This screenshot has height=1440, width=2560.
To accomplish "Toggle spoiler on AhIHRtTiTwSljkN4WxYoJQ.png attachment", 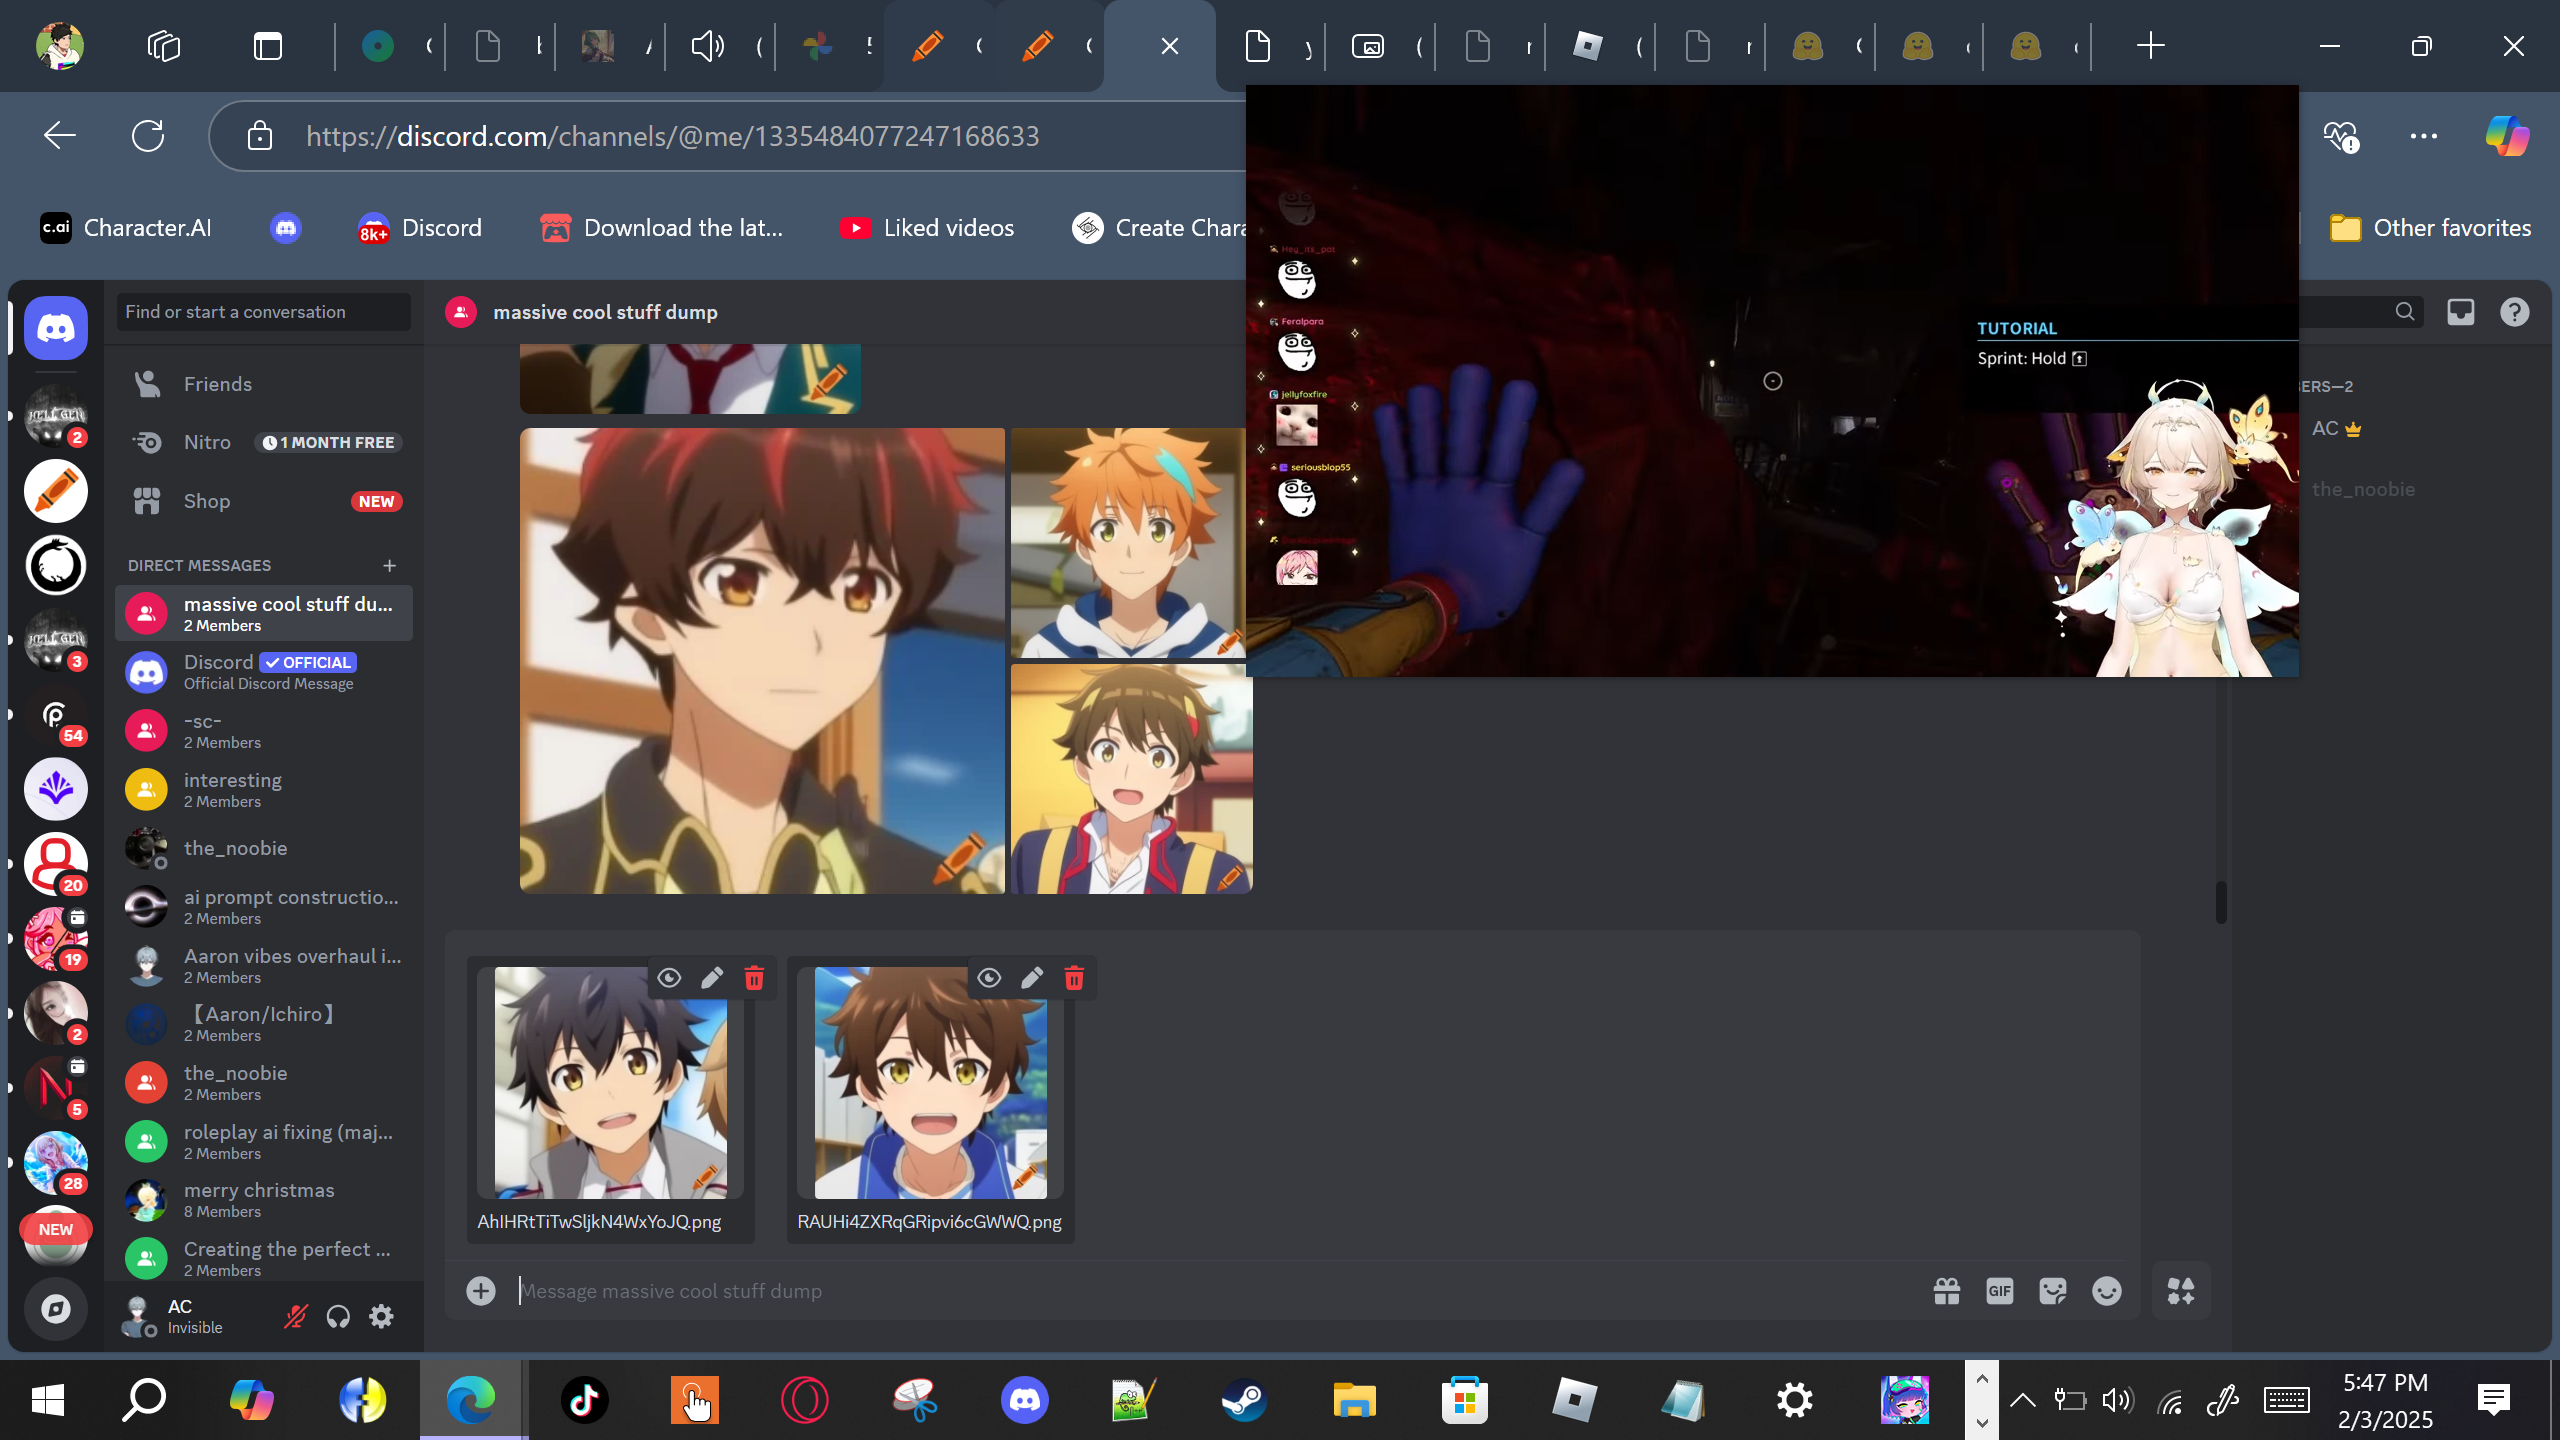I will coord(669,978).
